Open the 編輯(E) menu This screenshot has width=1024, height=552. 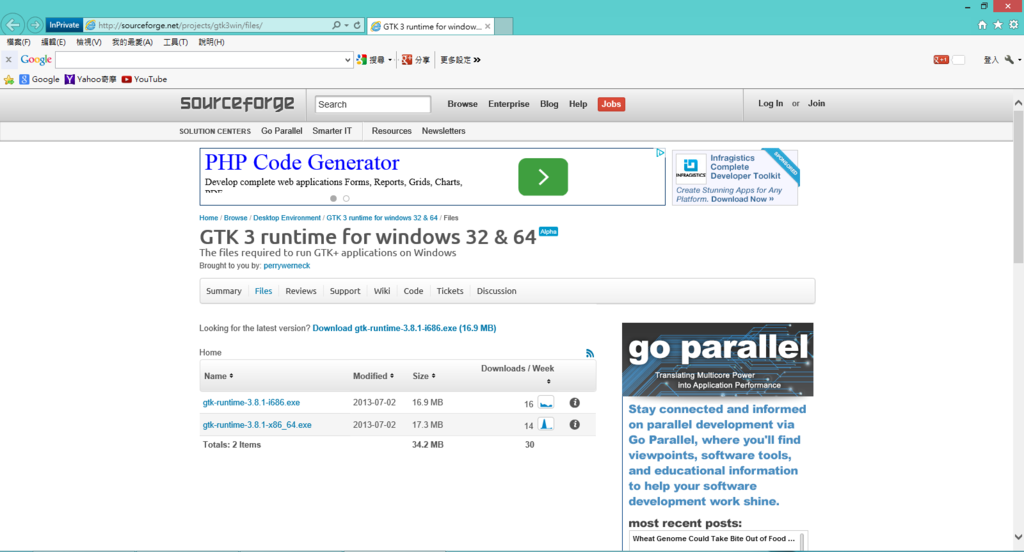pyautogui.click(x=54, y=42)
